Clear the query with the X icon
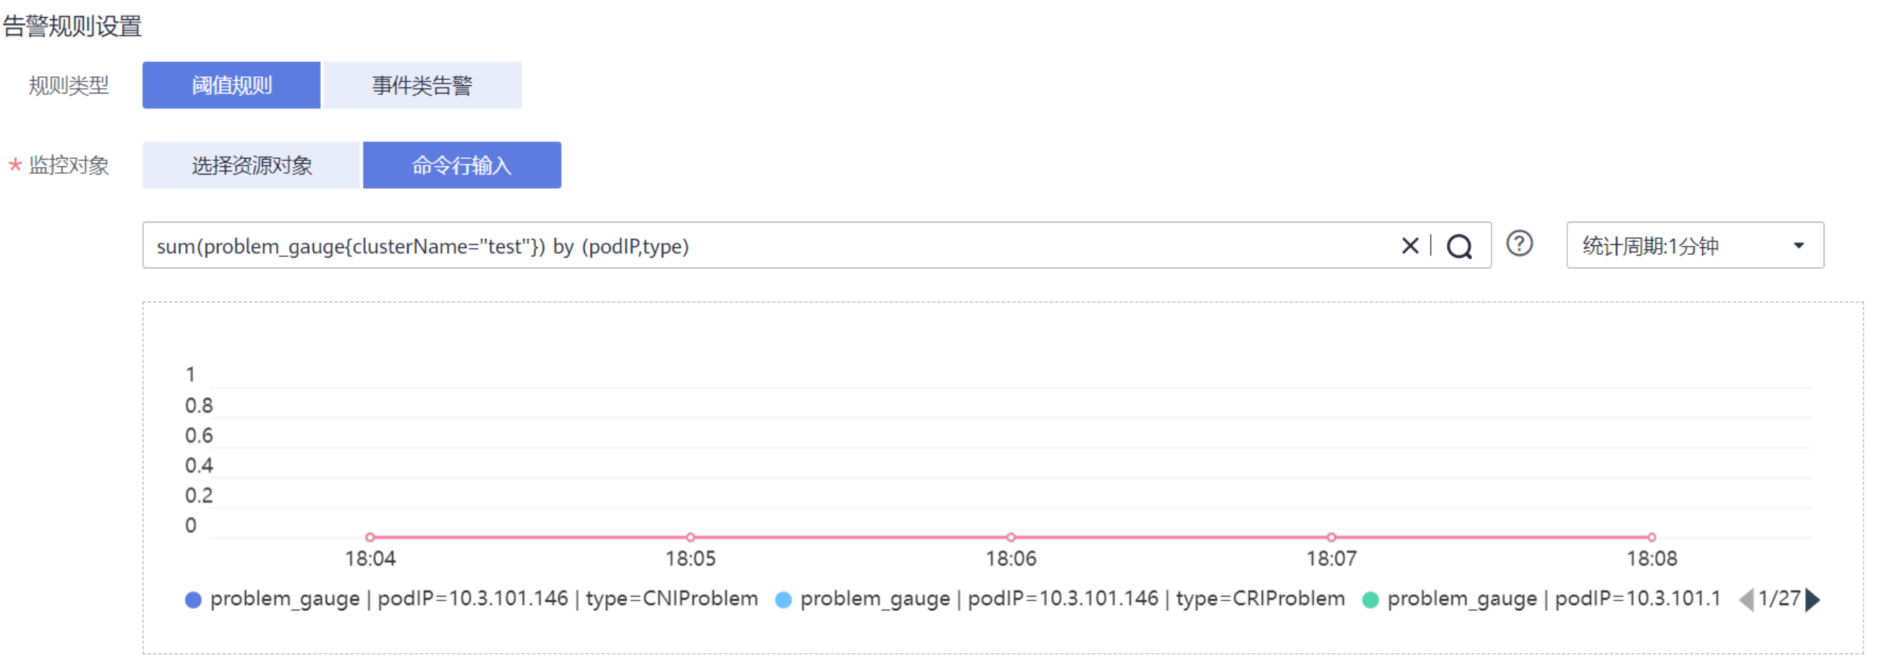Viewport: 1879px width, 655px height. 1410,246
